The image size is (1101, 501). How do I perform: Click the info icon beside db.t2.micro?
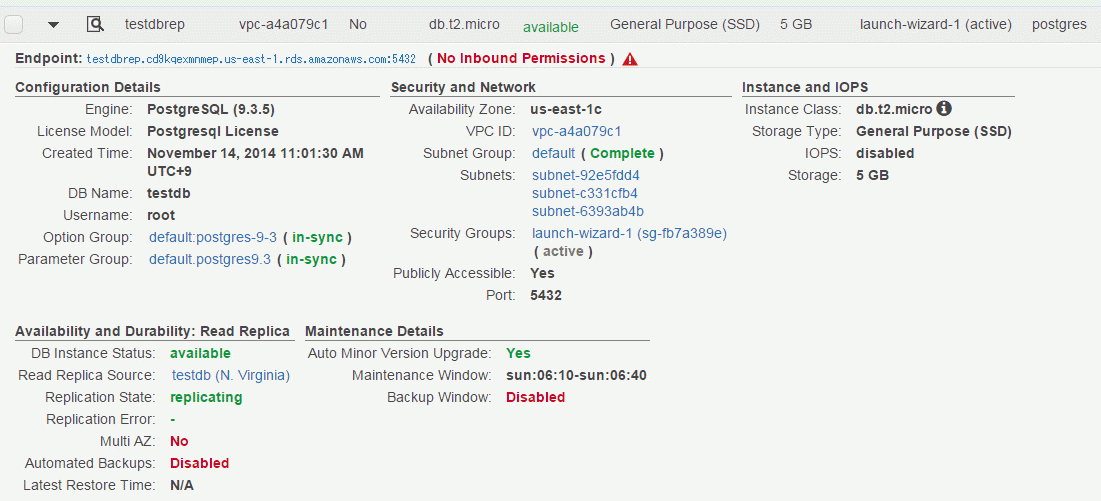click(944, 109)
